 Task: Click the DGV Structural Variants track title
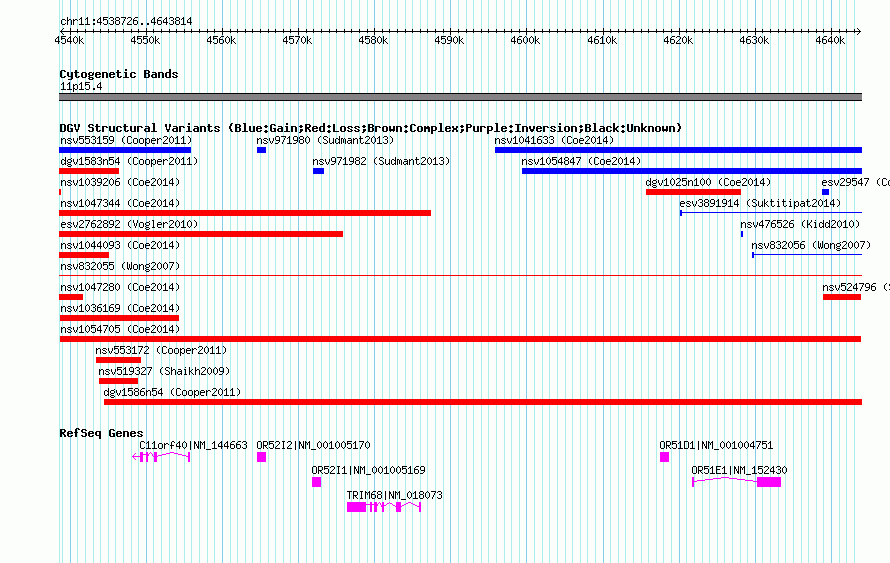click(370, 128)
